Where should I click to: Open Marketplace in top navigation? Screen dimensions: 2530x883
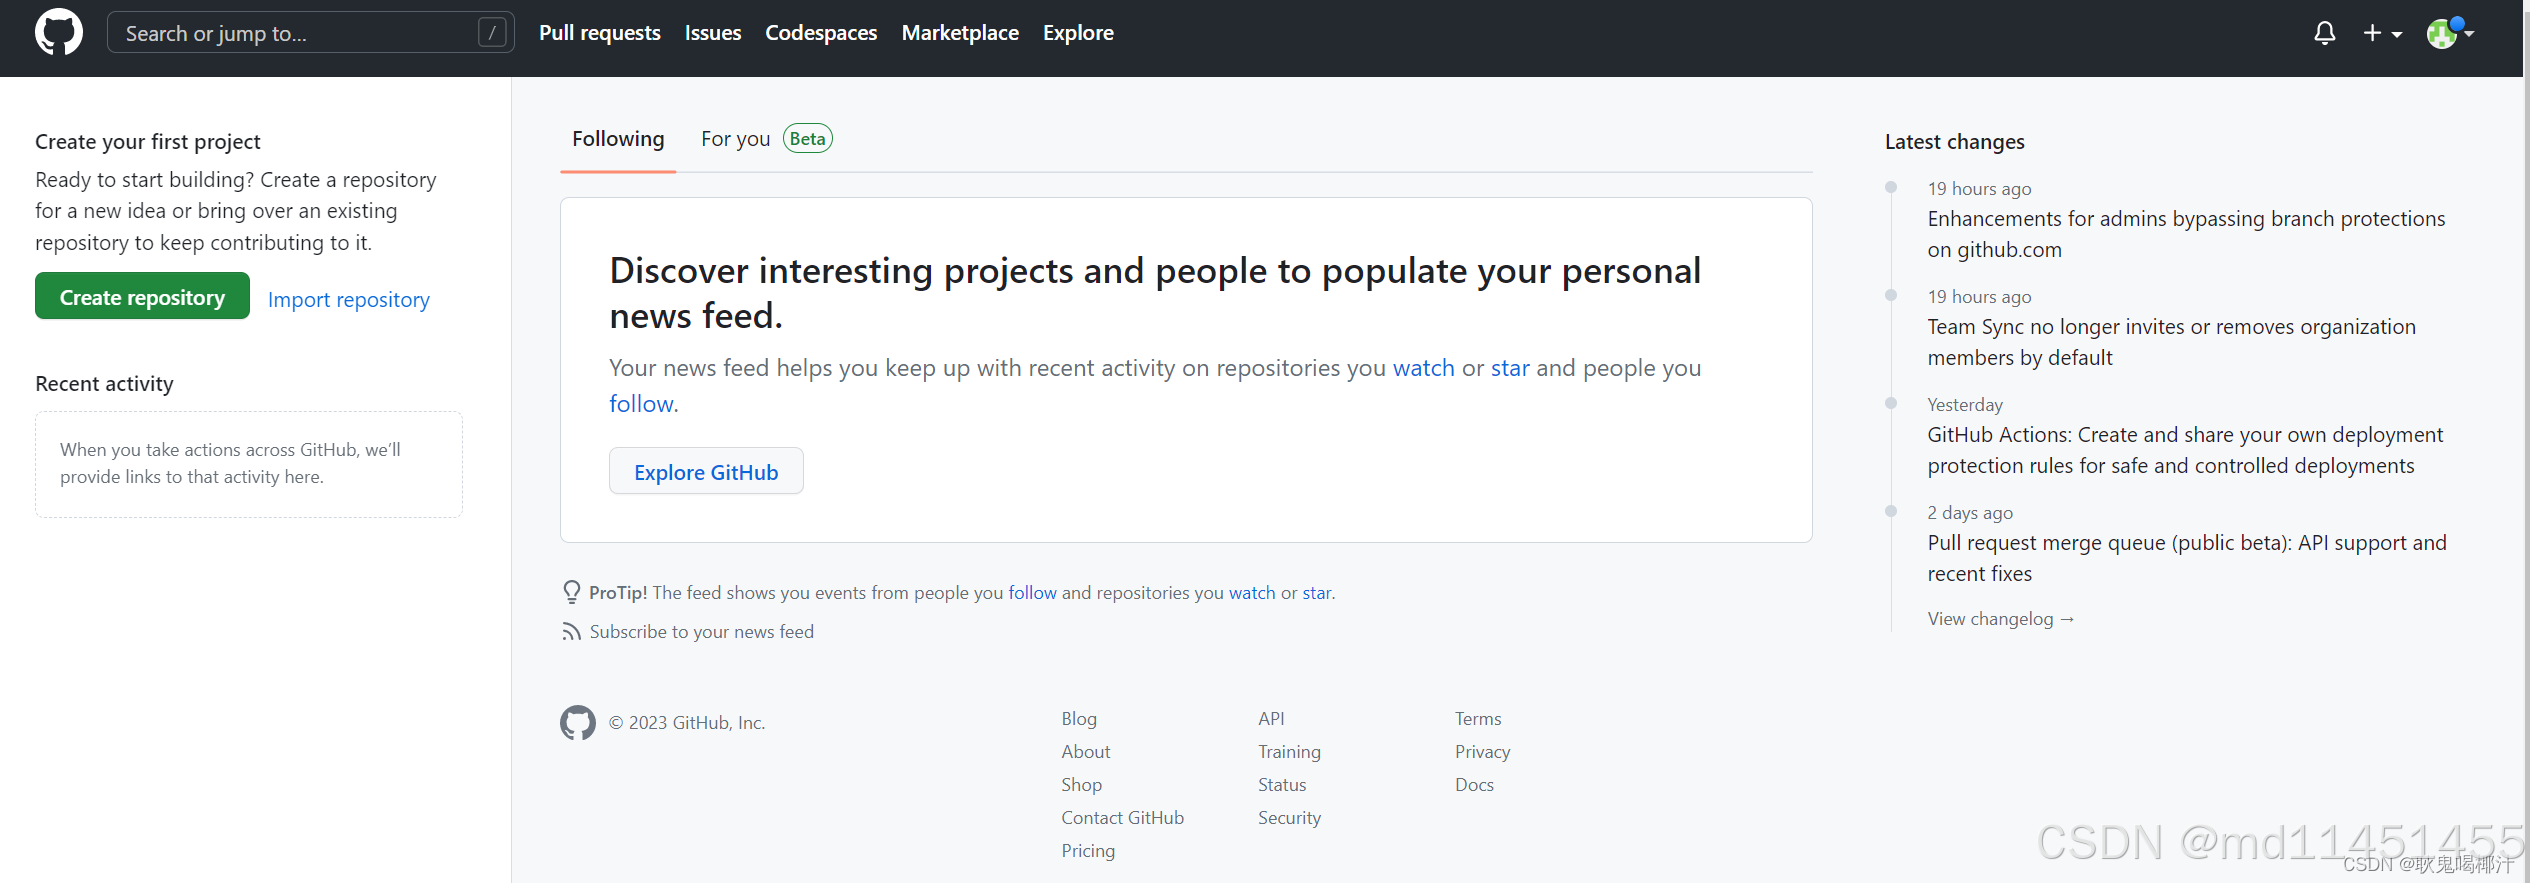(x=960, y=33)
